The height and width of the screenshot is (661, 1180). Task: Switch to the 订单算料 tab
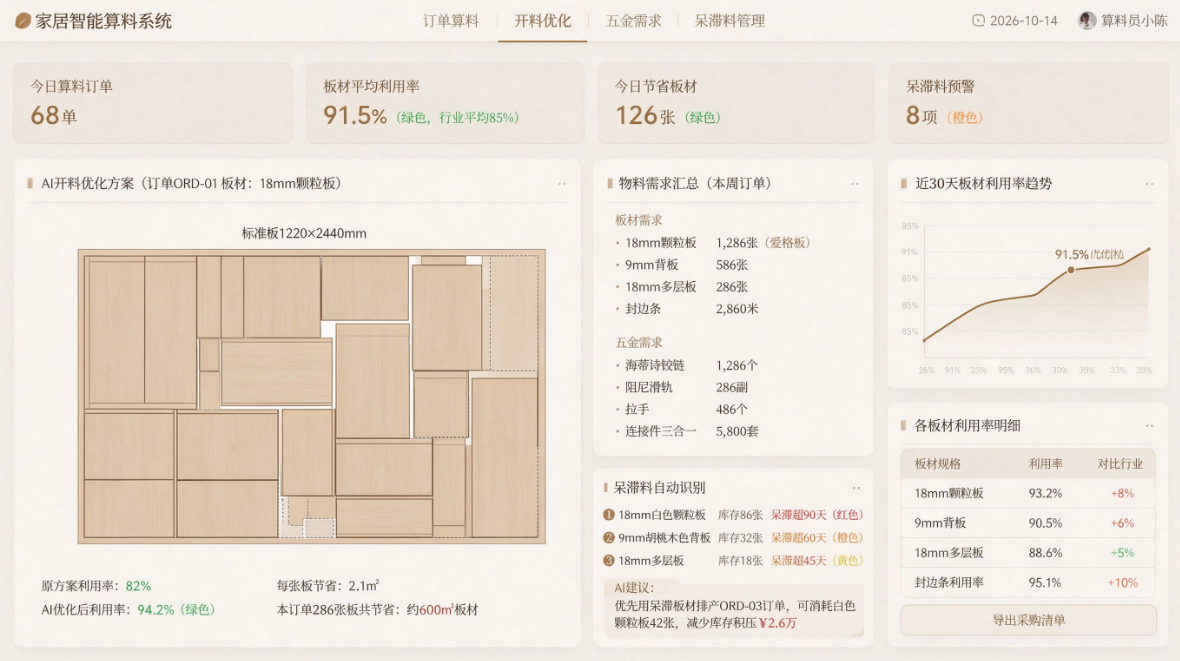(x=450, y=21)
